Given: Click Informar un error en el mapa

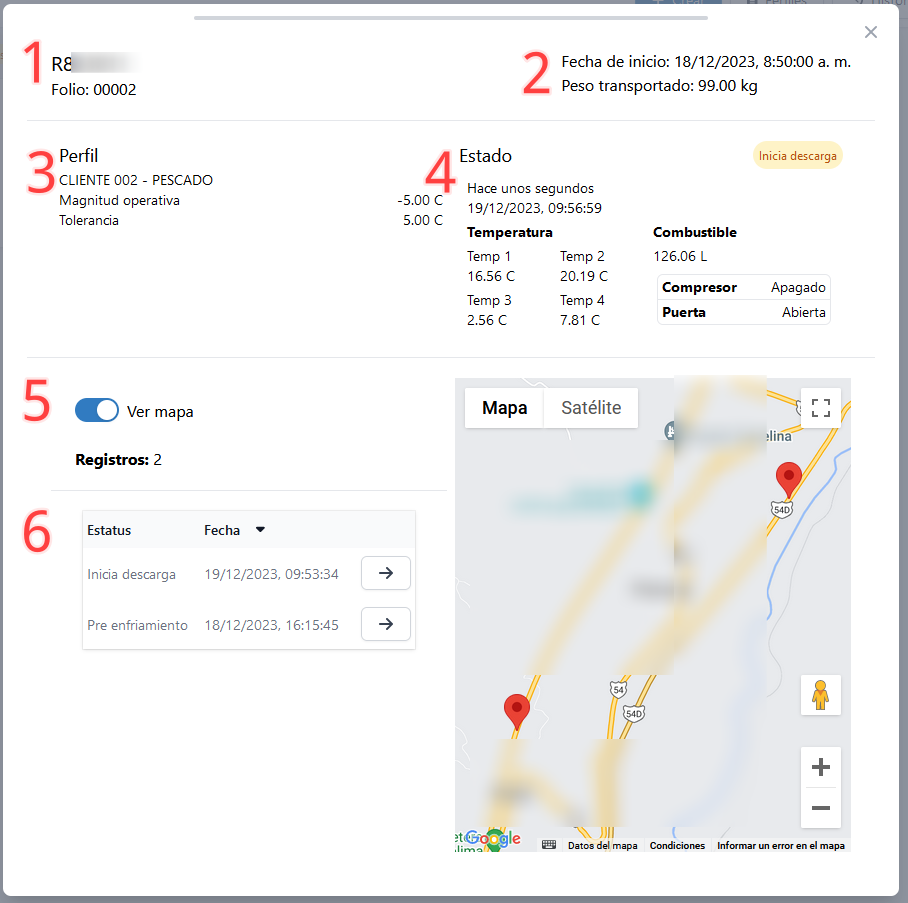Looking at the screenshot, I should tap(780, 845).
